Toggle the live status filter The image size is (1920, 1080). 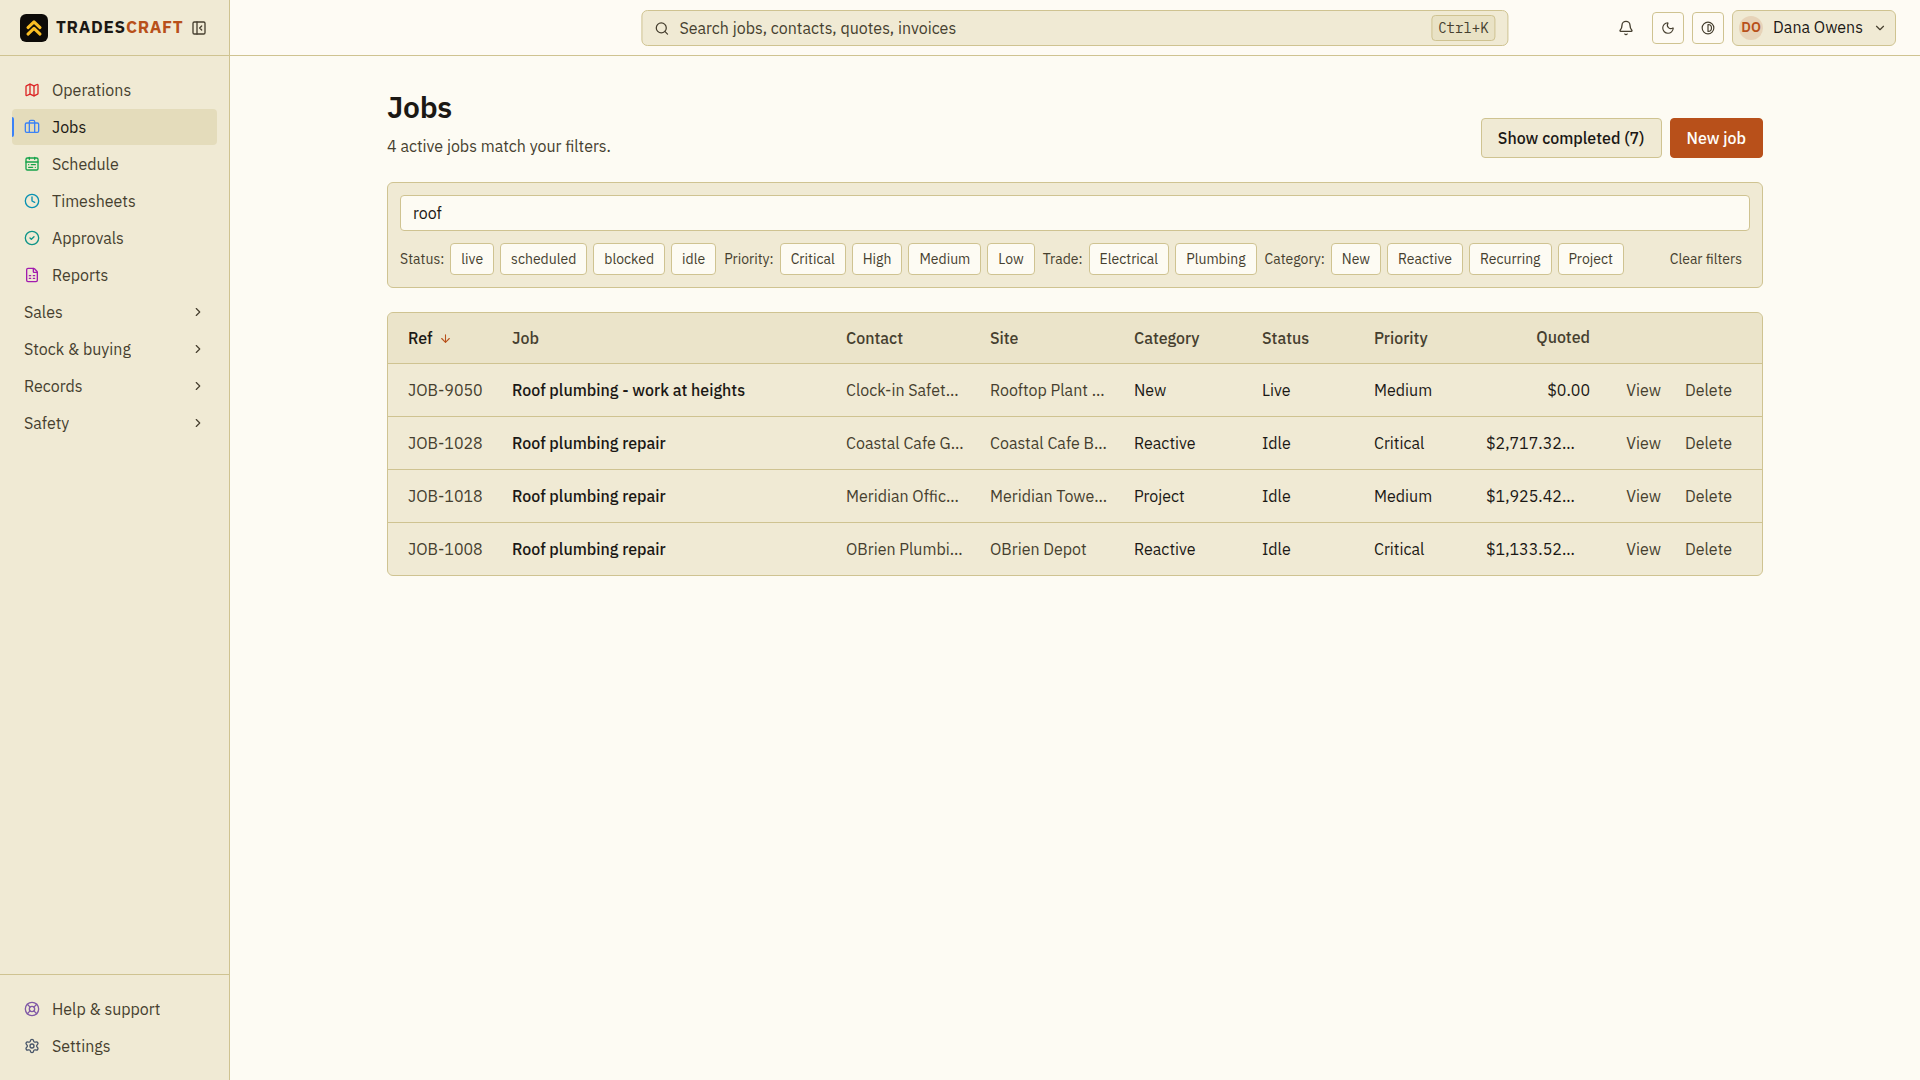pyautogui.click(x=472, y=259)
